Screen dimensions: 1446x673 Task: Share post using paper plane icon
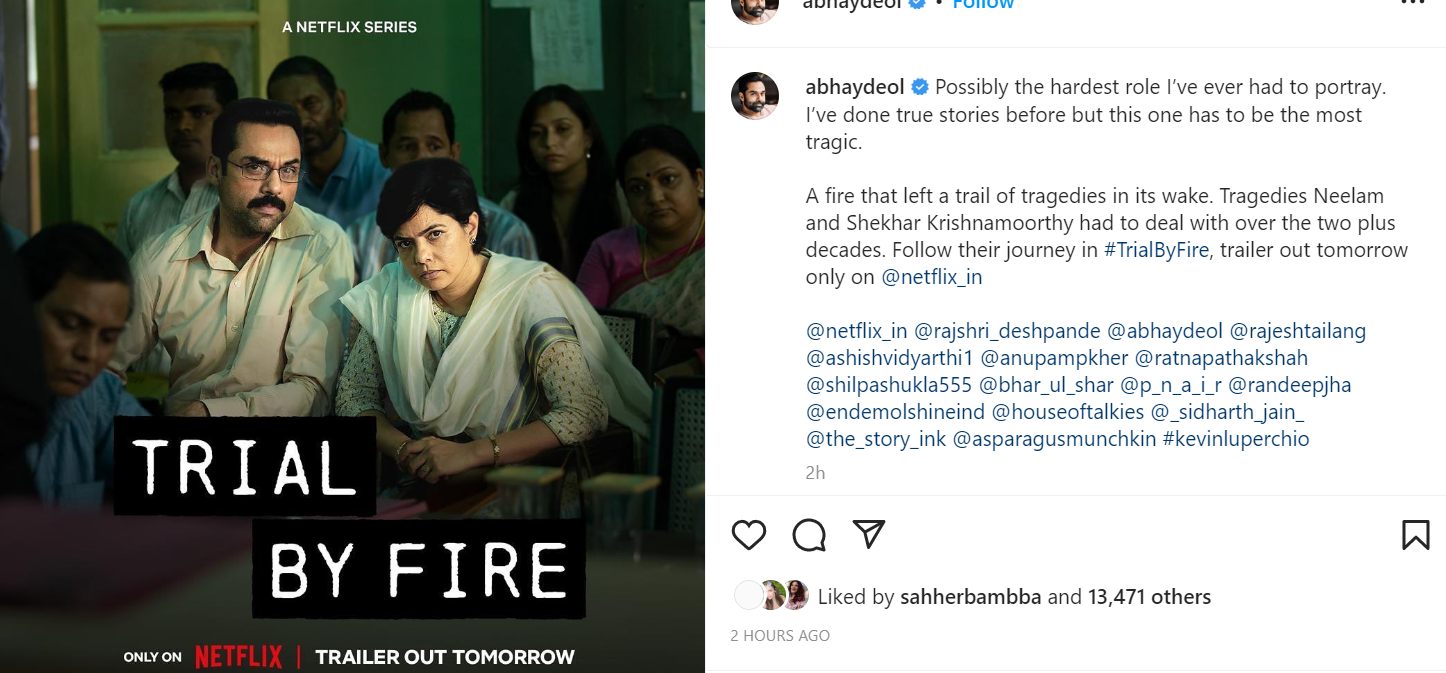tap(869, 535)
